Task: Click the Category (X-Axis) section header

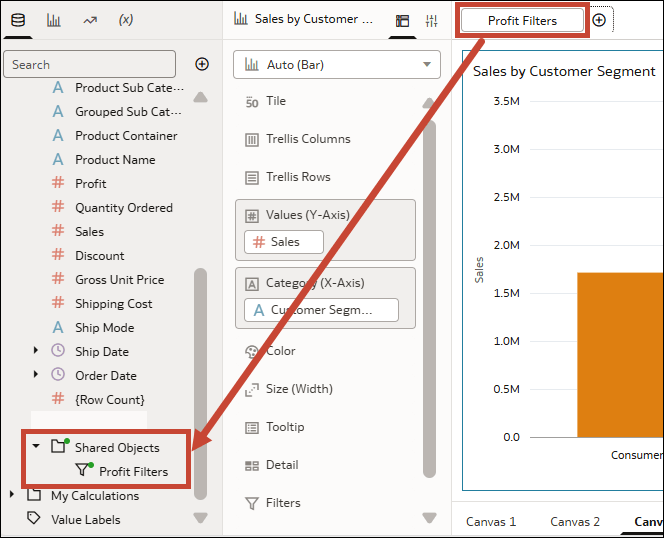Action: click(315, 283)
